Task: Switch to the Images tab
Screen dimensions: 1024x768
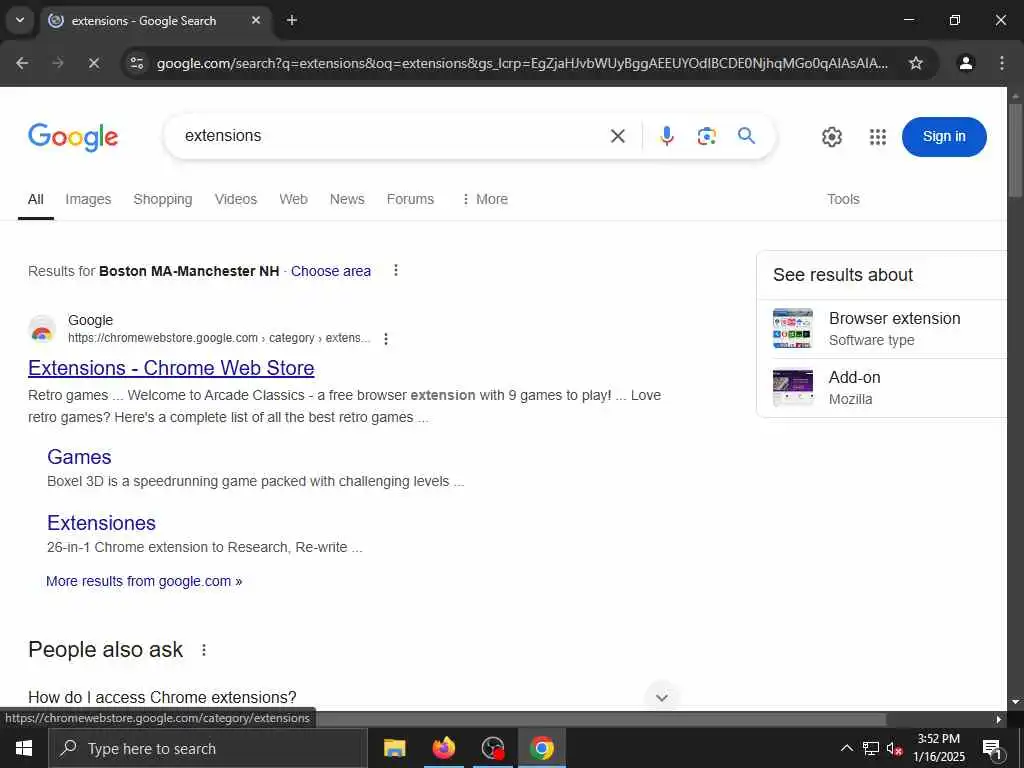Action: point(88,199)
